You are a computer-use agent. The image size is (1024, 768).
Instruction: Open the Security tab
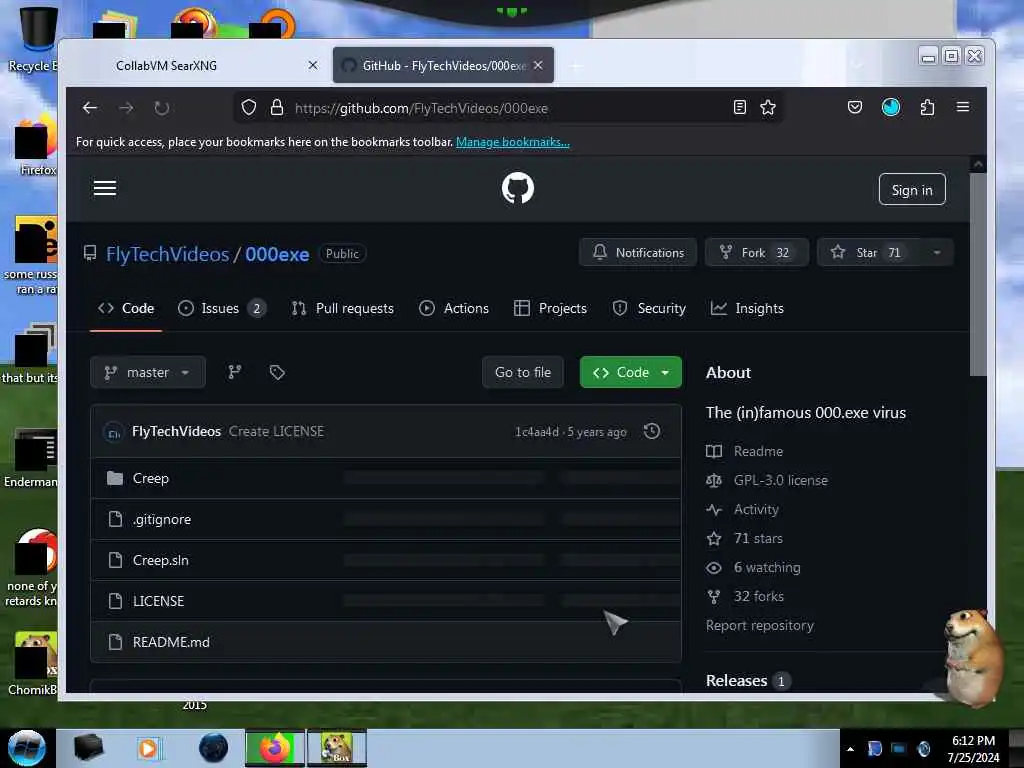(x=649, y=308)
